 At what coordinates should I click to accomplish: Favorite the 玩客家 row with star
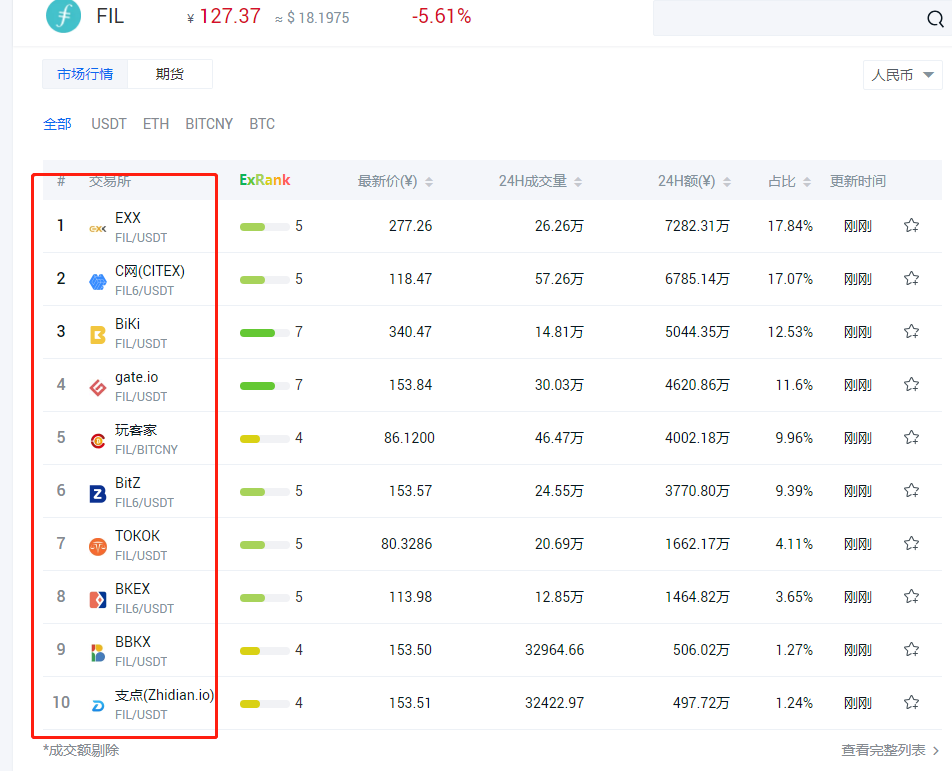coord(911,437)
